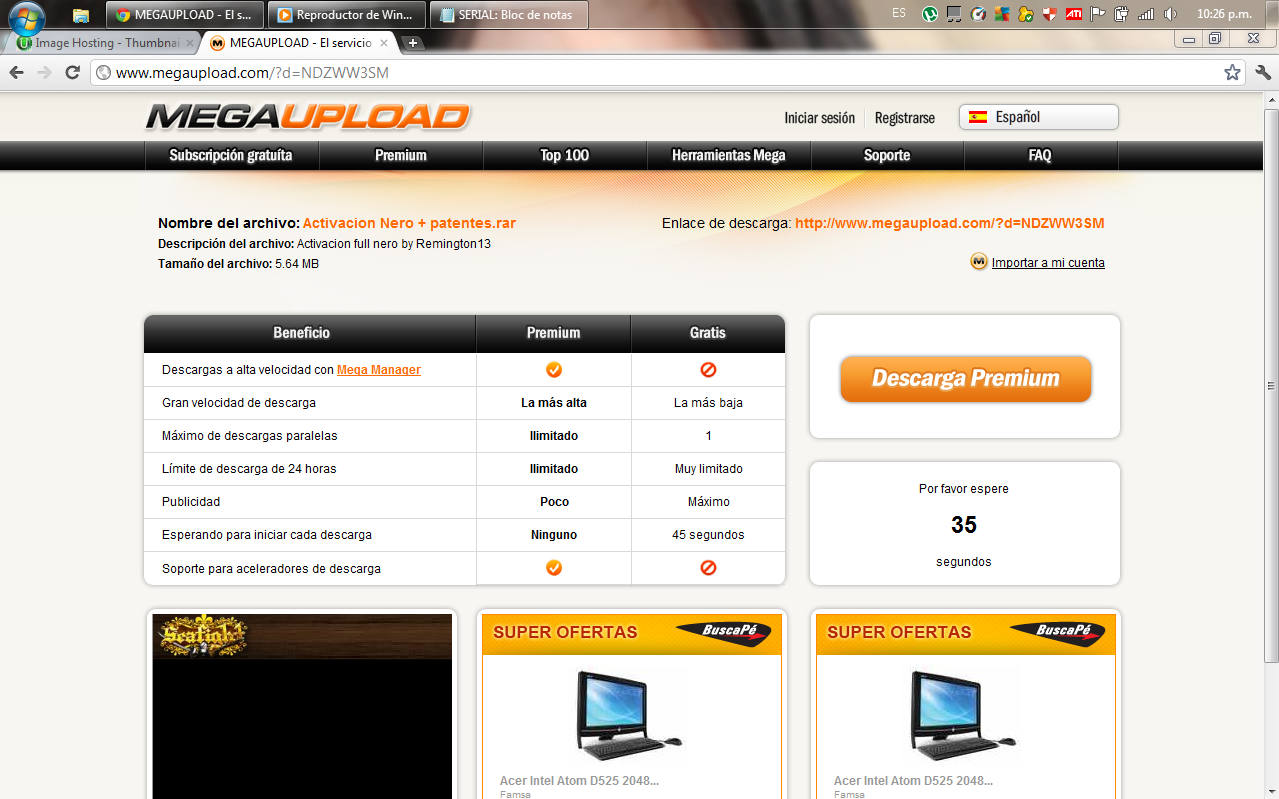Click the Mega Manager link
Image resolution: width=1279 pixels, height=799 pixels.
point(379,370)
